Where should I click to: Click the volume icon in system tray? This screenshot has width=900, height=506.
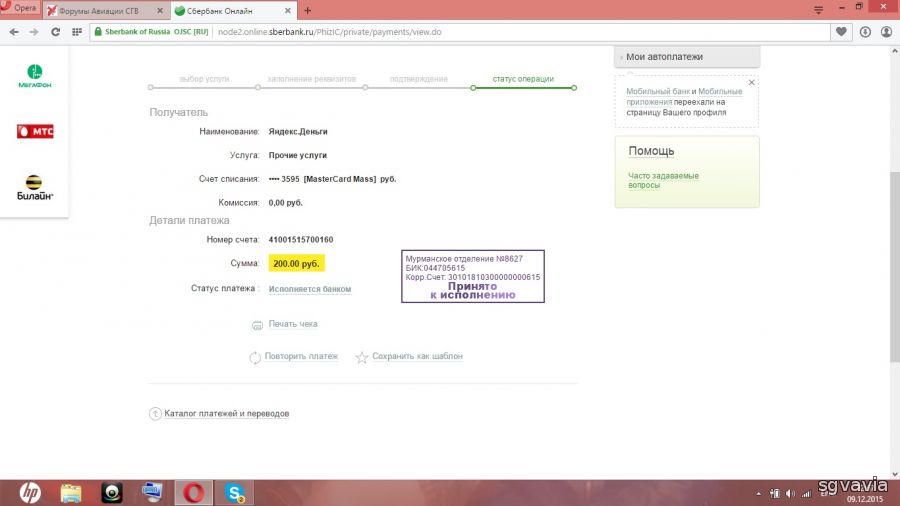(790, 494)
